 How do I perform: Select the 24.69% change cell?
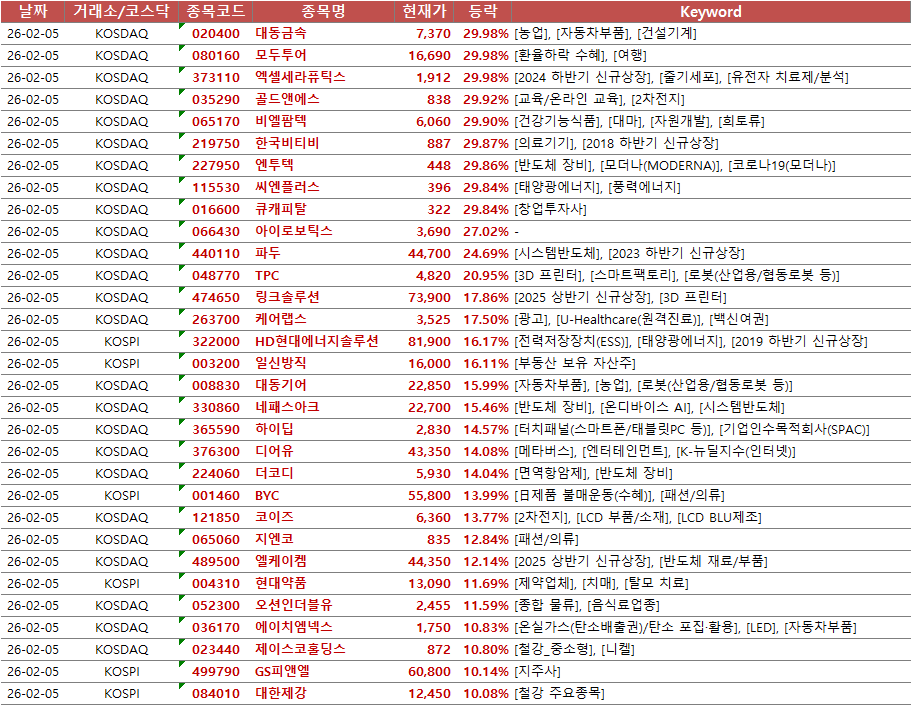486,254
